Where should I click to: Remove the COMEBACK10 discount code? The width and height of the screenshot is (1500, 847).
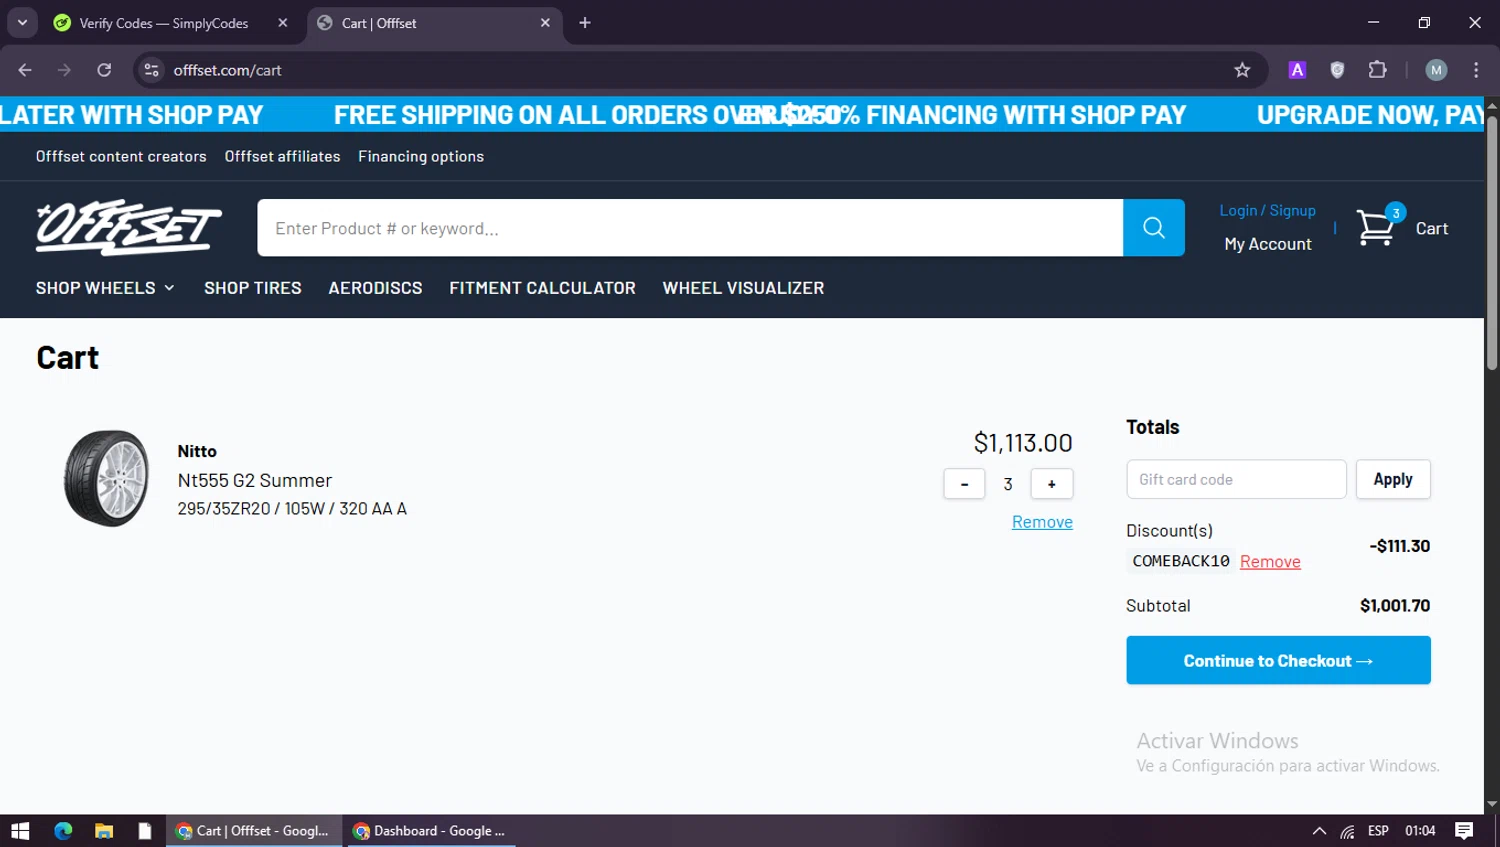(x=1270, y=561)
